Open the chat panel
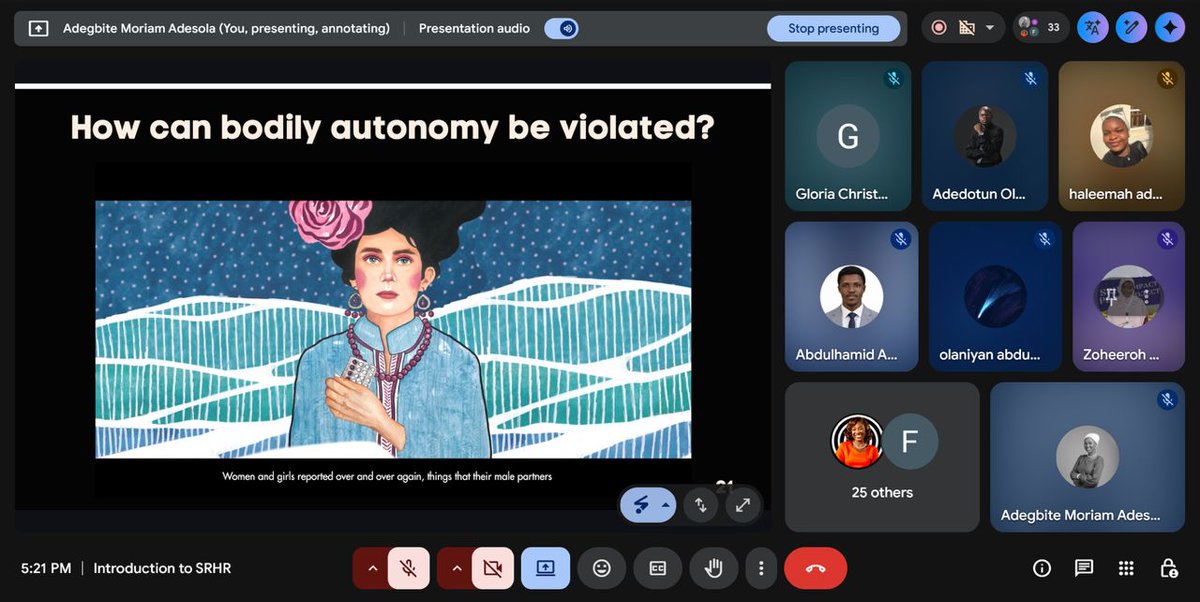This screenshot has height=602, width=1200. (1084, 568)
